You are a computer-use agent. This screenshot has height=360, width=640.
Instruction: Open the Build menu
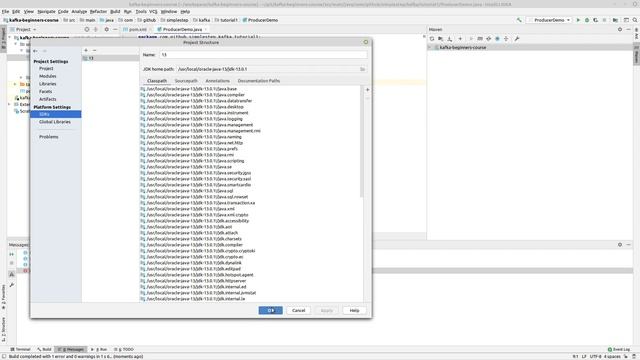click(115, 11)
